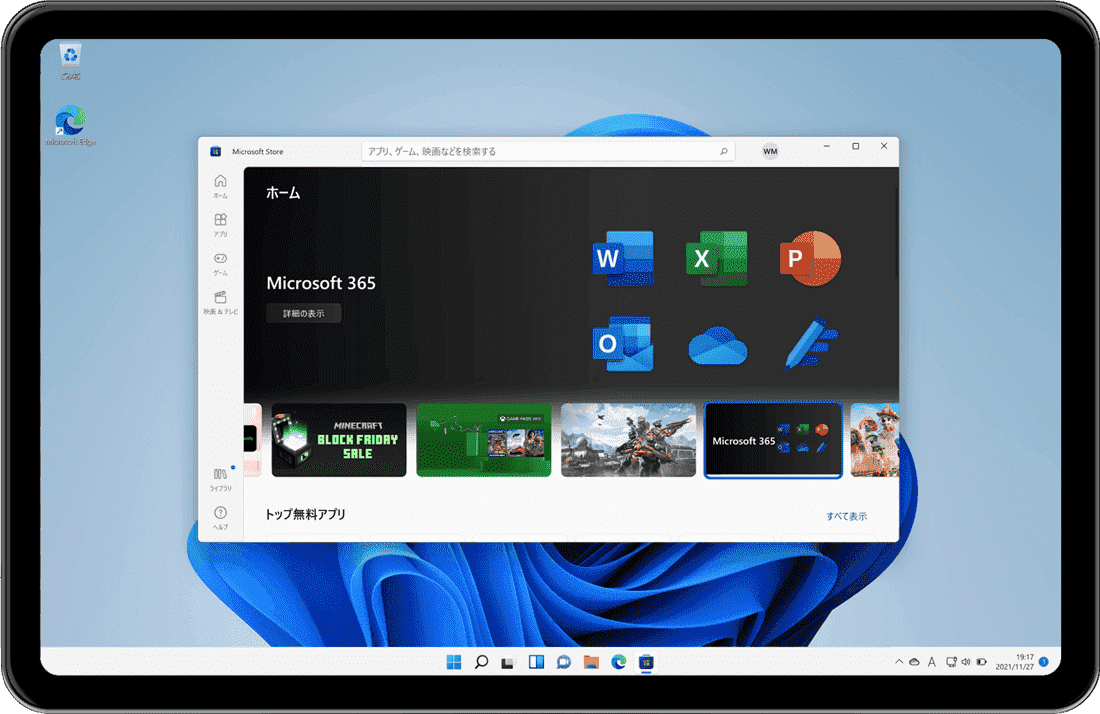1100x714 pixels.
Task: Click the Microsoft 365 banner title
Action: pos(321,283)
